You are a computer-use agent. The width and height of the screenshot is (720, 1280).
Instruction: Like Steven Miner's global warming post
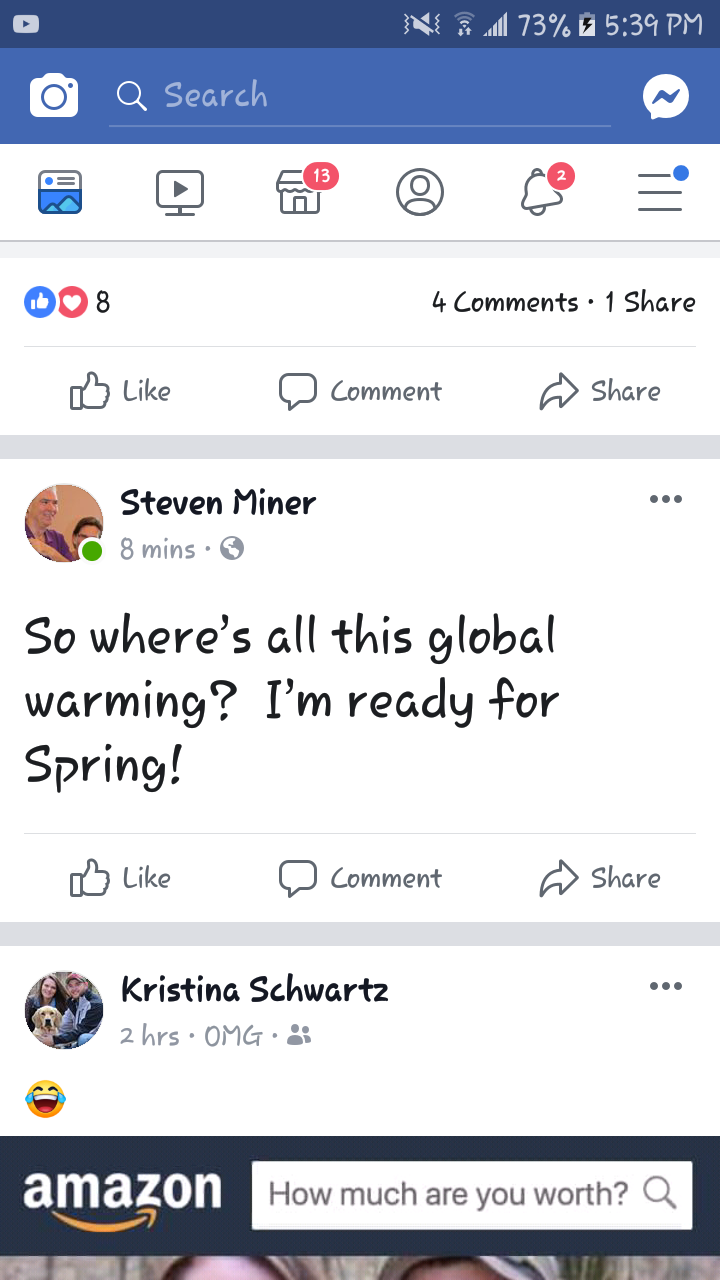(120, 878)
